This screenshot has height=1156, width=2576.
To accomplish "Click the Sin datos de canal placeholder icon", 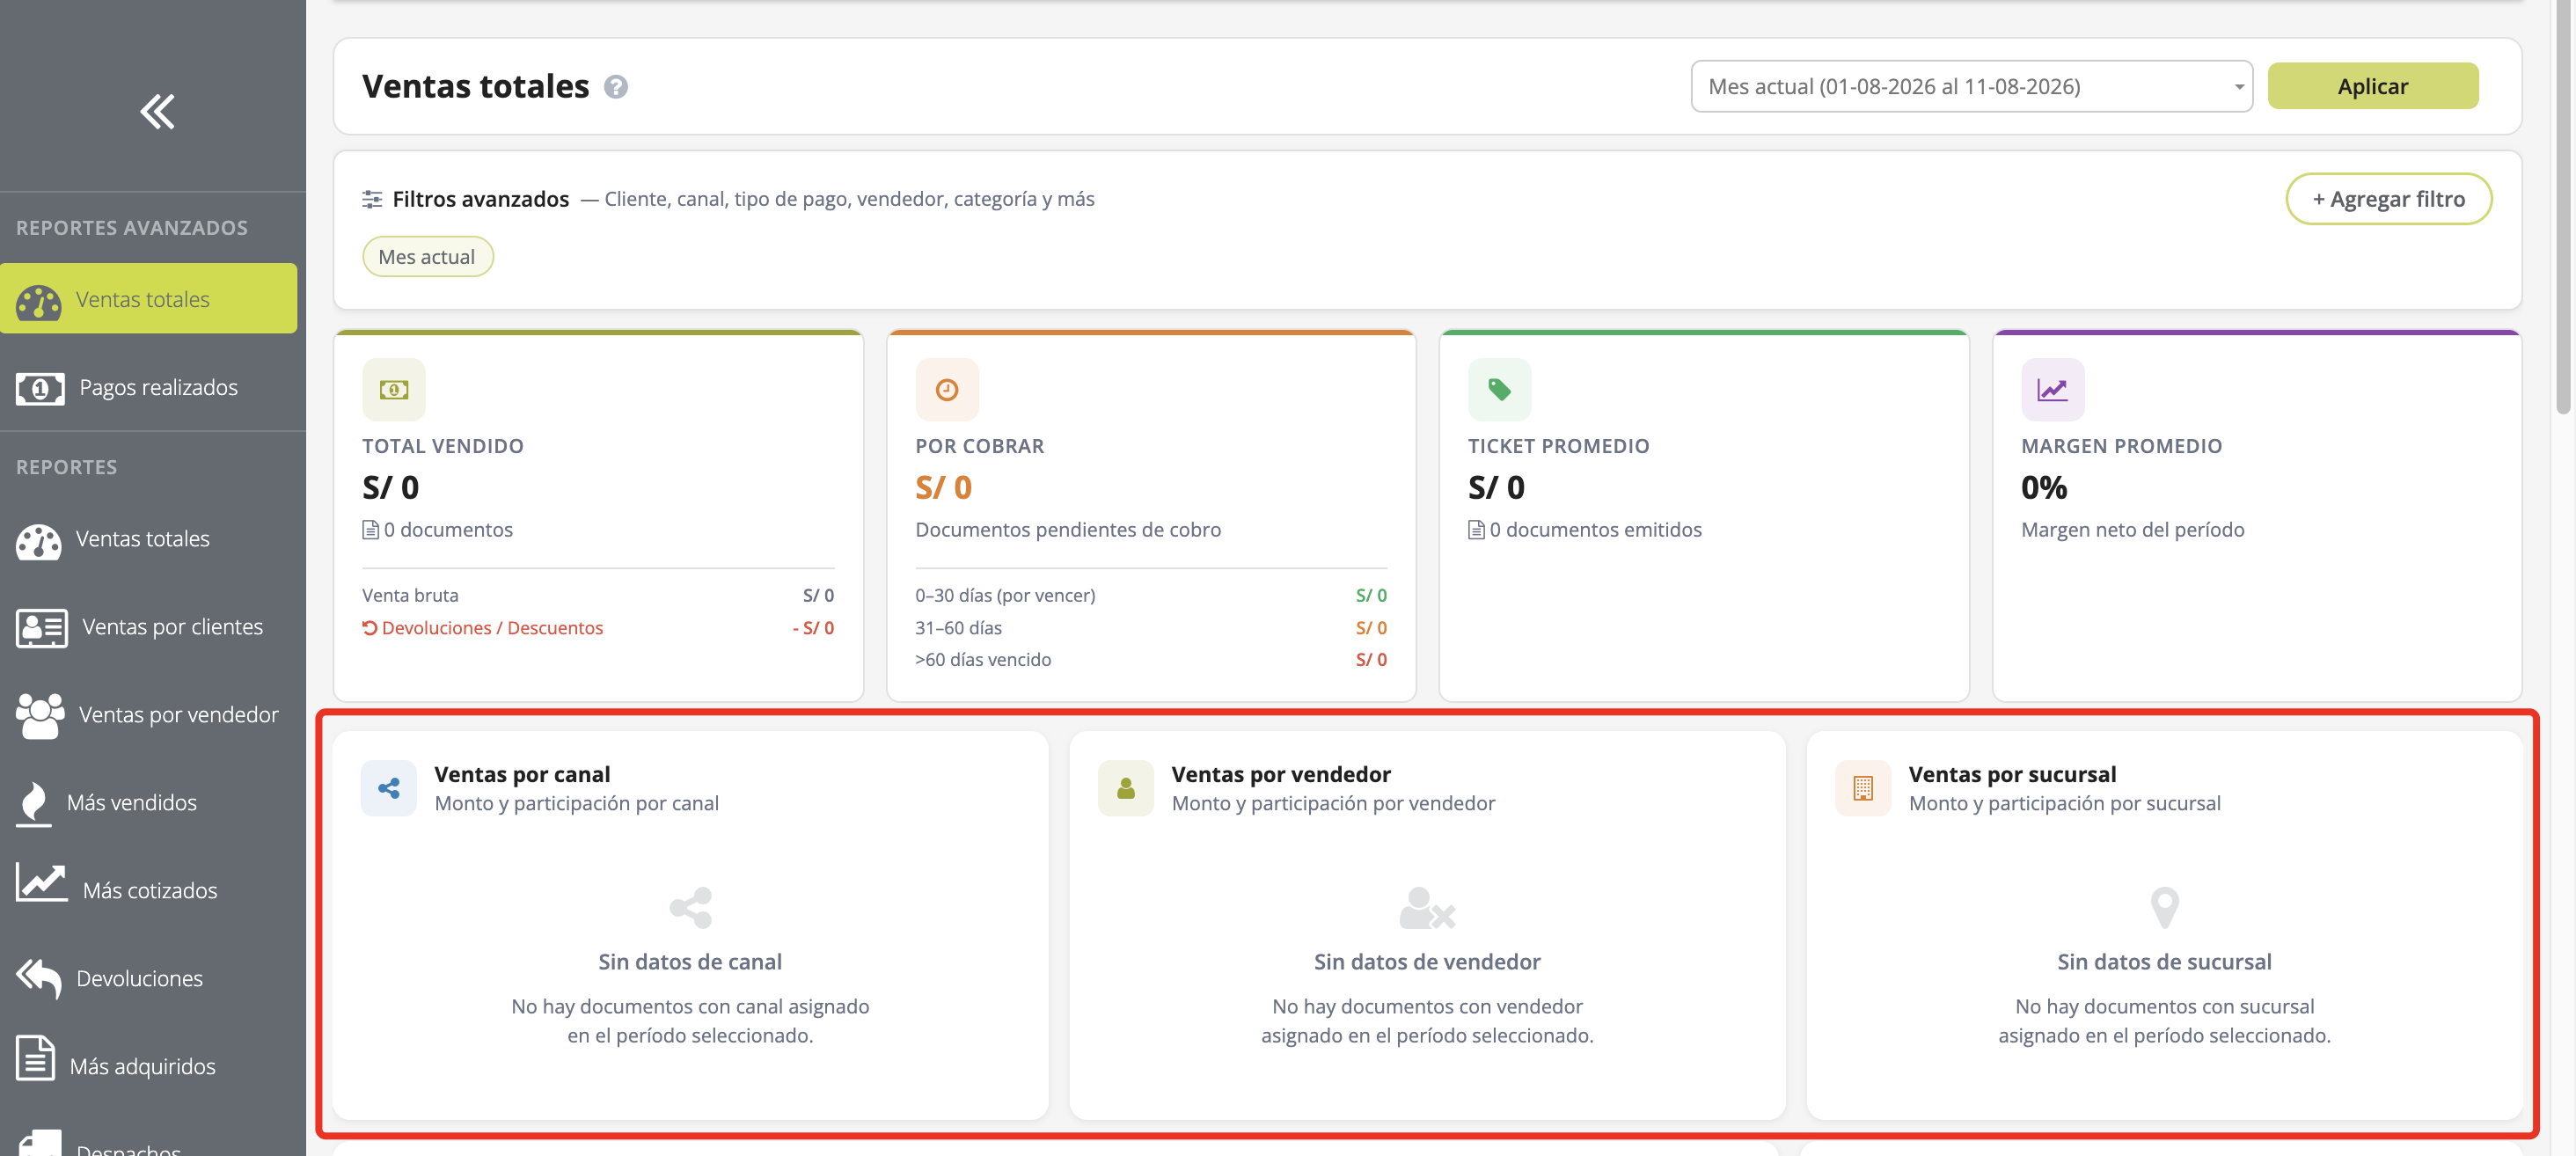I will point(690,908).
